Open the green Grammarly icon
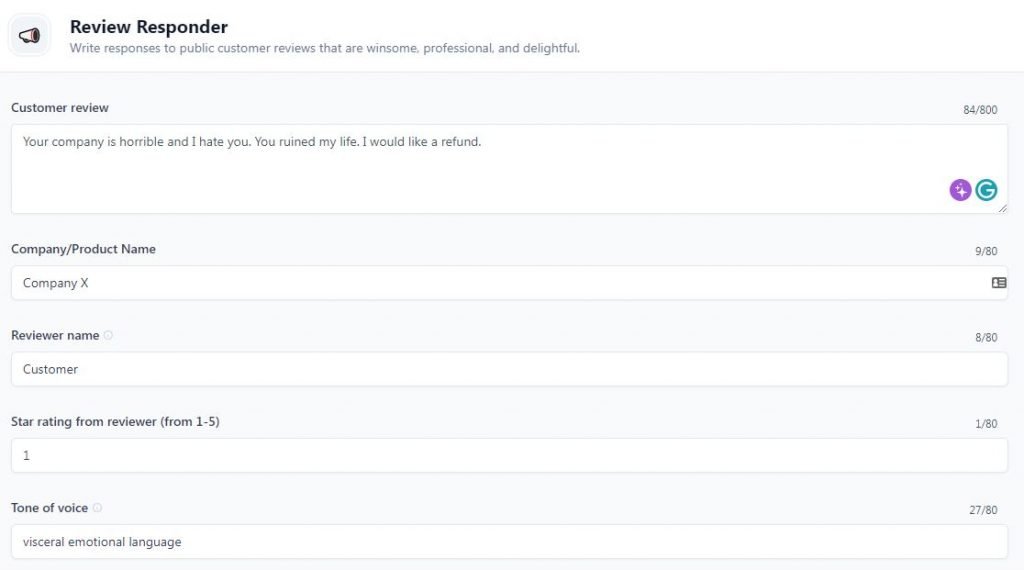Screen dimensions: 1024x570 [986, 190]
